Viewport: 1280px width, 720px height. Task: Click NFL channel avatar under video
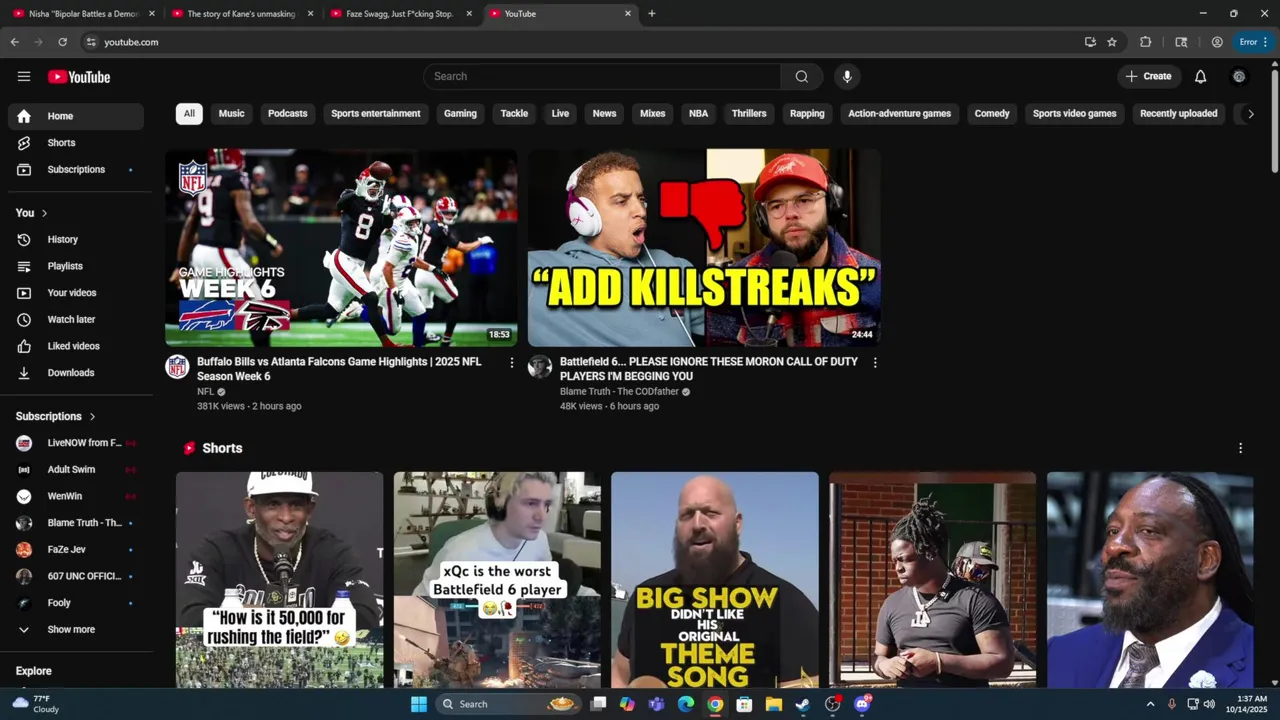click(x=177, y=366)
